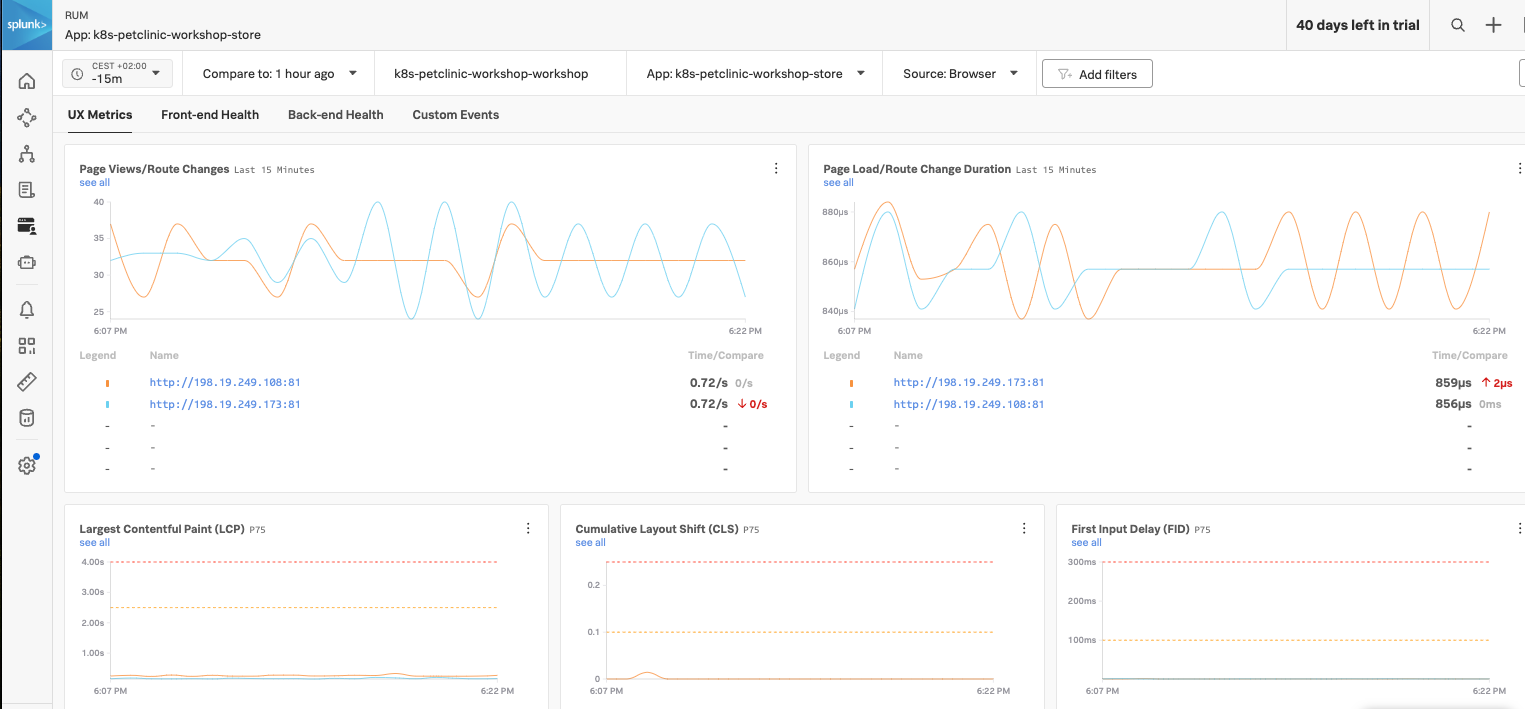Click the Page Load duration line chart area
The image size is (1525, 709).
click(x=1171, y=260)
